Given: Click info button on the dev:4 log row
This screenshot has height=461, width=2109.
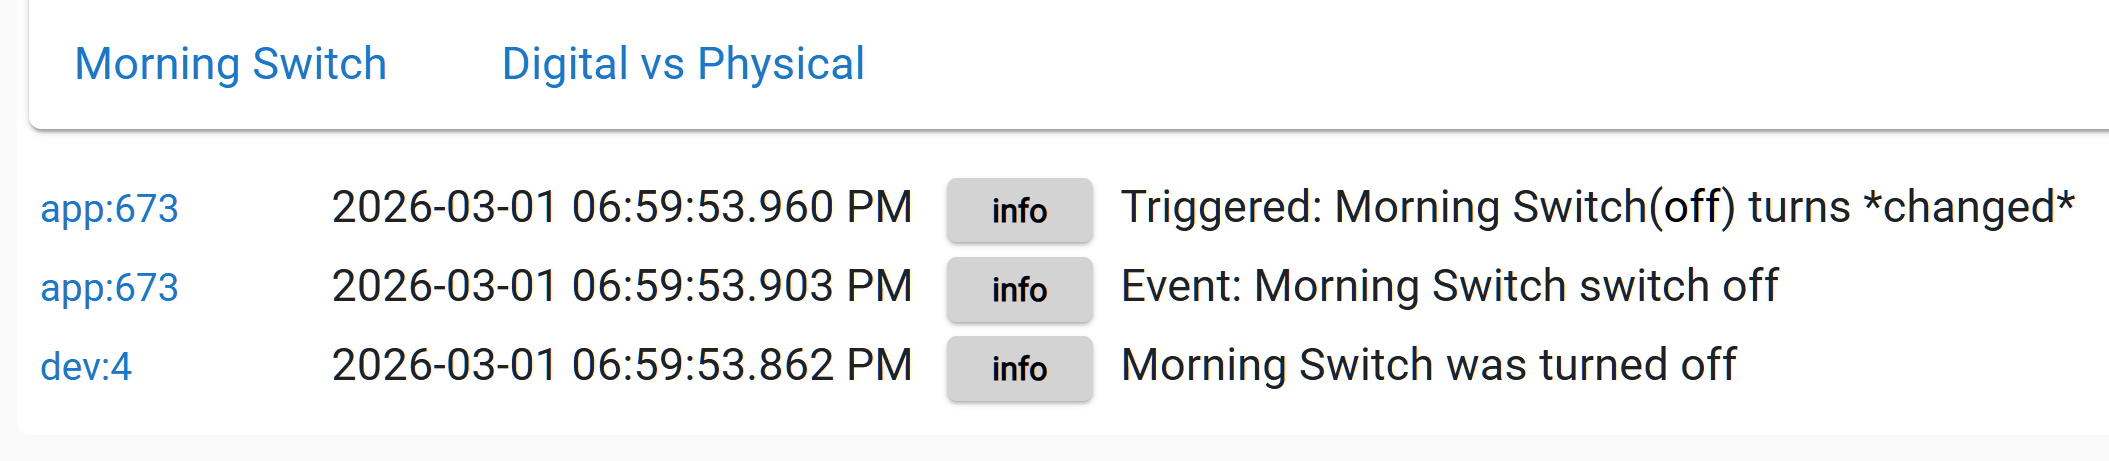Looking at the screenshot, I should tap(1019, 369).
